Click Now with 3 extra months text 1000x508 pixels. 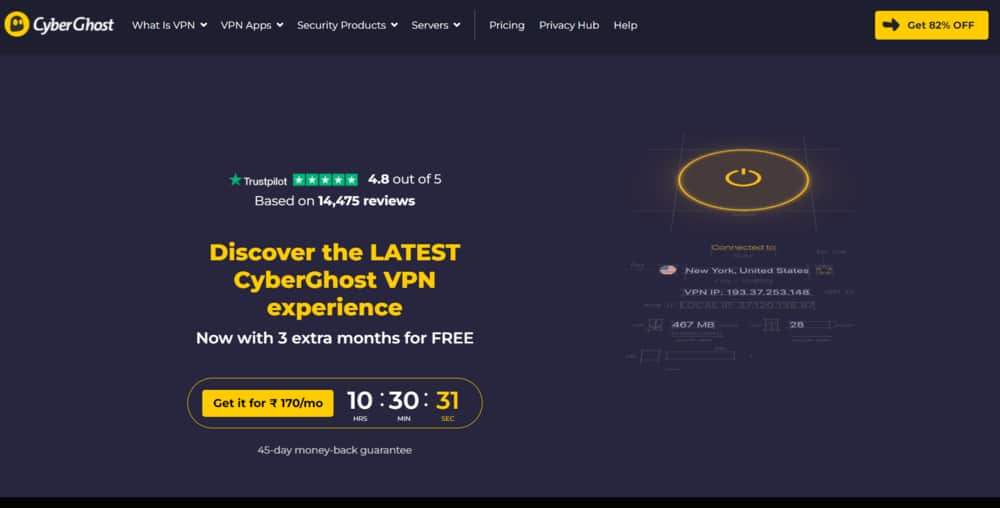click(x=335, y=338)
